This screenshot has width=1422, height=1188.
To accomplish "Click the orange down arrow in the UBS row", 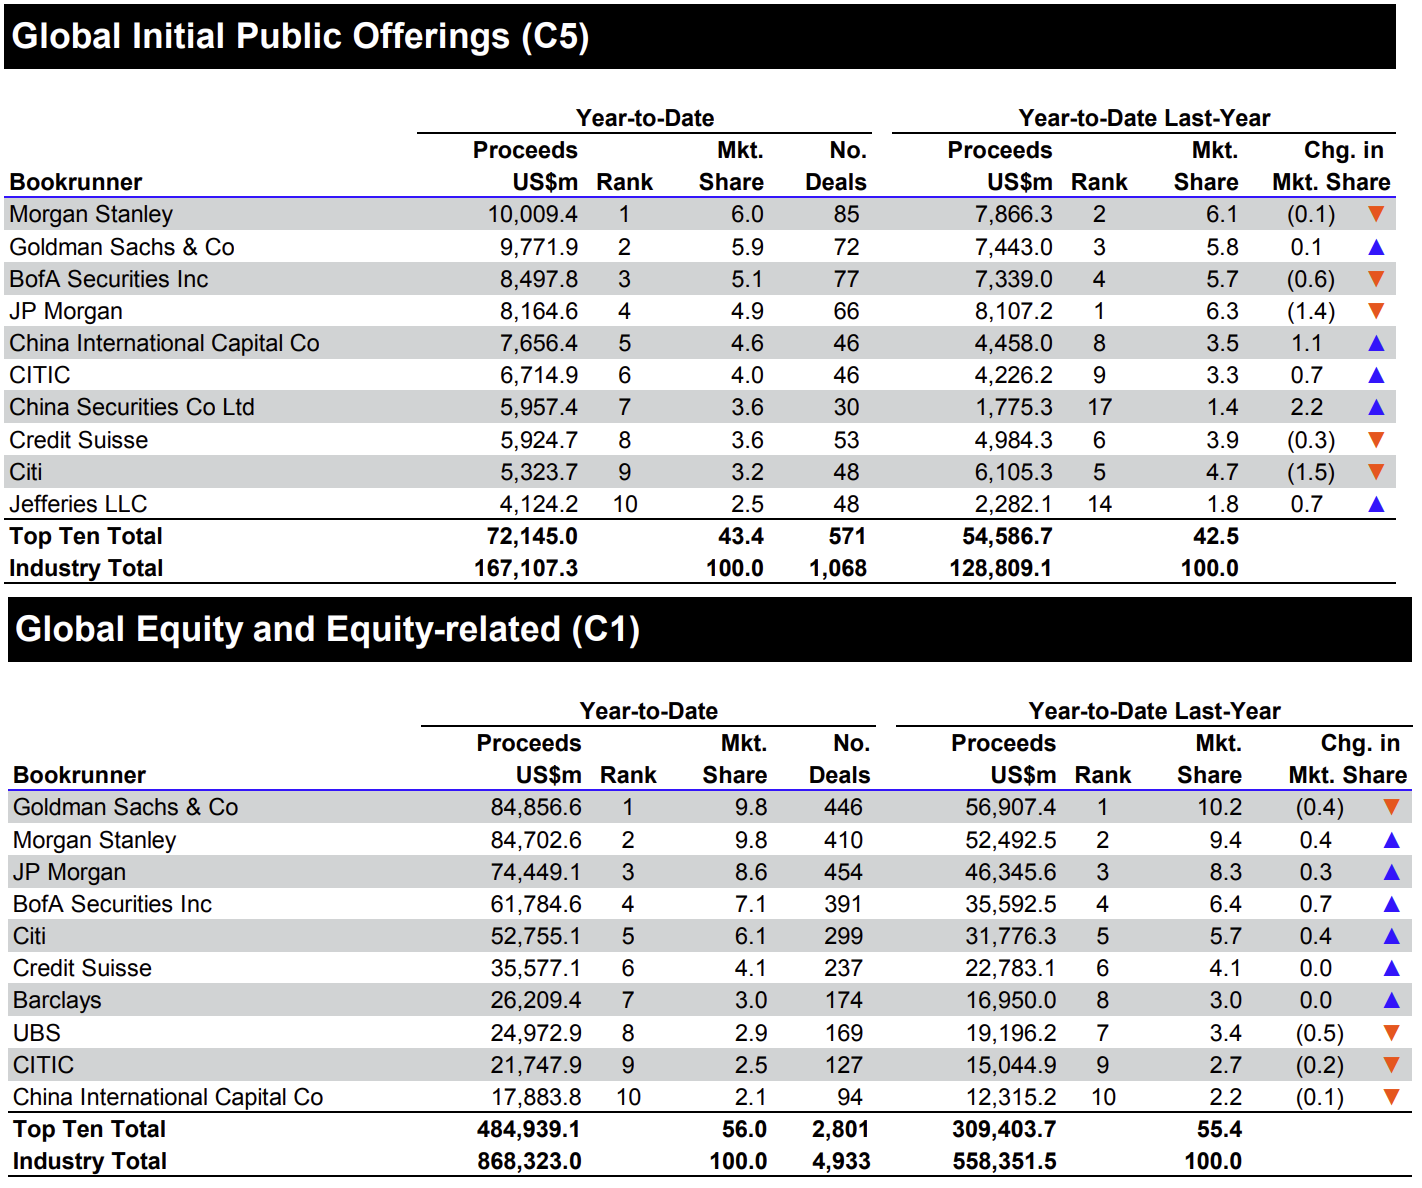I will 1391,1033.
